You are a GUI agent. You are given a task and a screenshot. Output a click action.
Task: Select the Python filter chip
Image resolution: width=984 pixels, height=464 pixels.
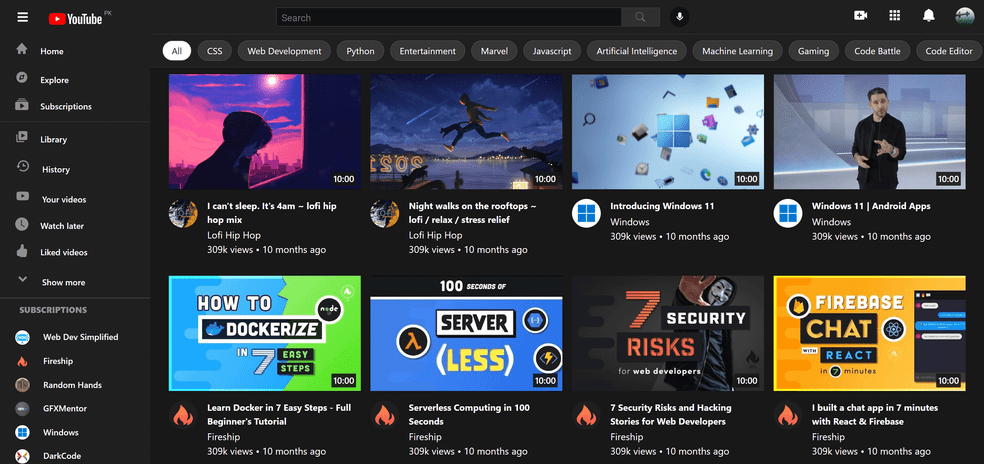(x=360, y=51)
